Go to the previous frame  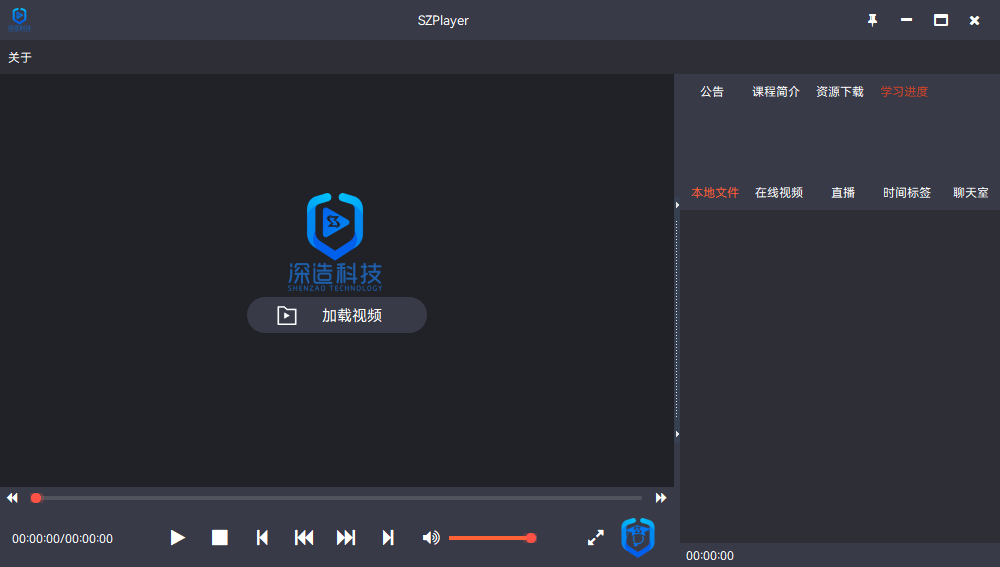pyautogui.click(x=262, y=538)
